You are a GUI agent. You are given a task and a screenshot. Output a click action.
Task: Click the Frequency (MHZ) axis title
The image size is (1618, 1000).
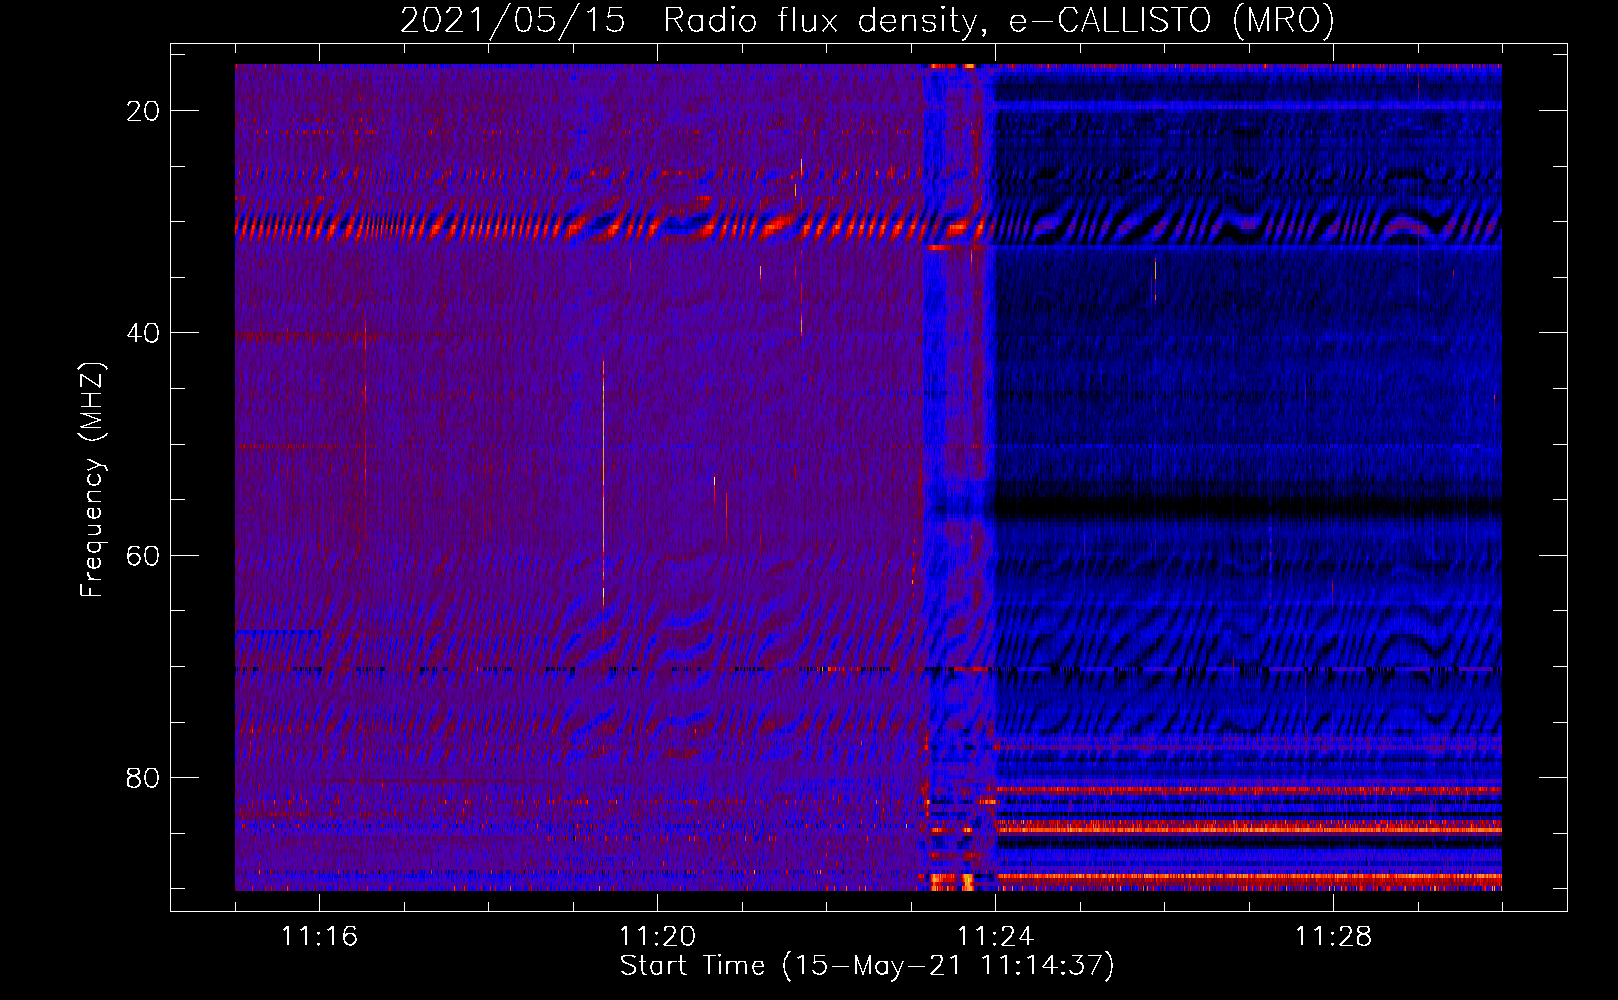click(92, 479)
